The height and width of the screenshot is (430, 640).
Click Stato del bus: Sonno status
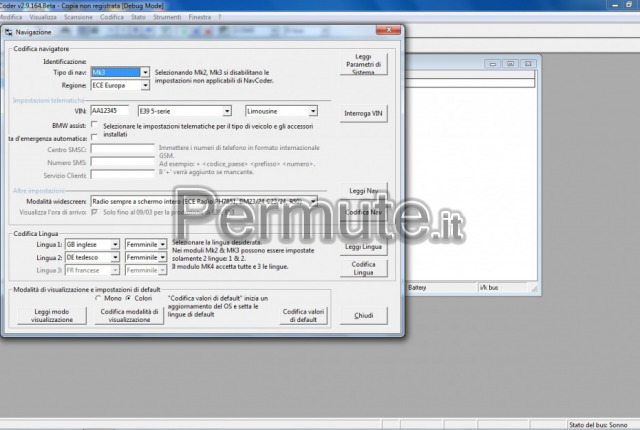click(598, 425)
